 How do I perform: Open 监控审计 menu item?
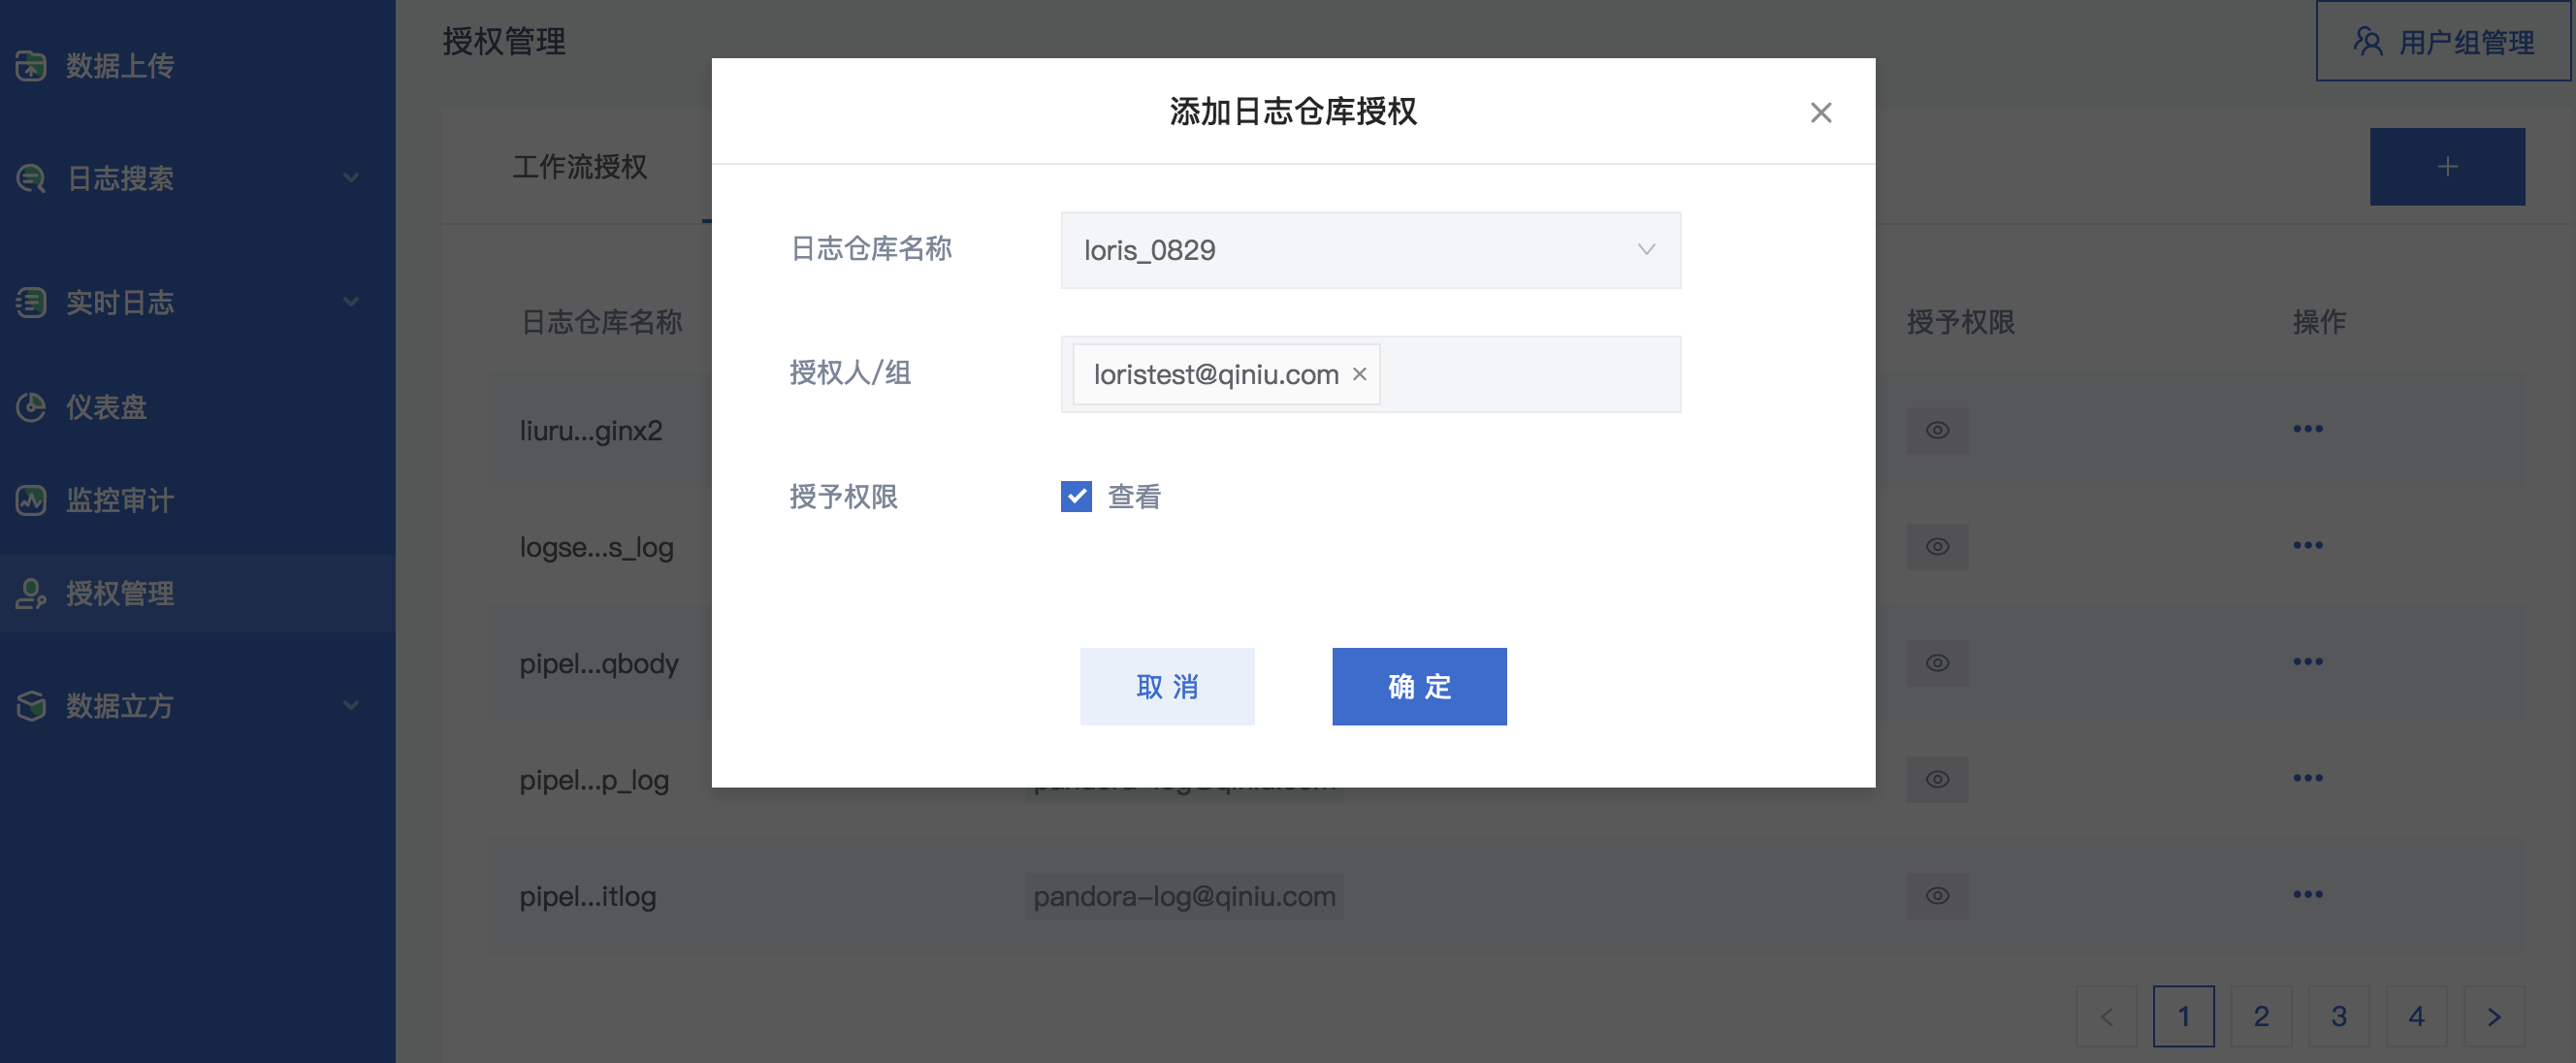pos(197,500)
